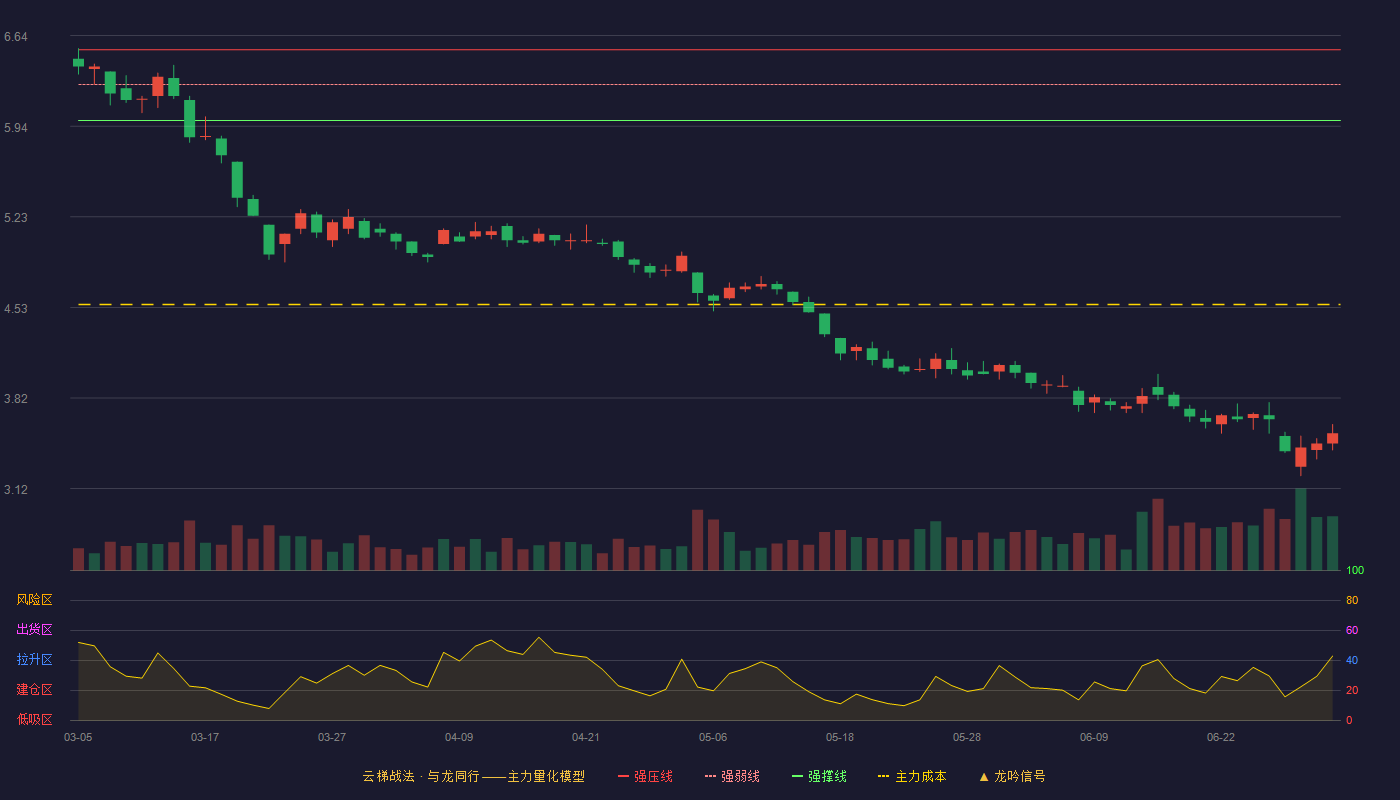The image size is (1400, 800).
Task: Click the yellow dashed 主力成本 line on chart
Action: (x=709, y=304)
